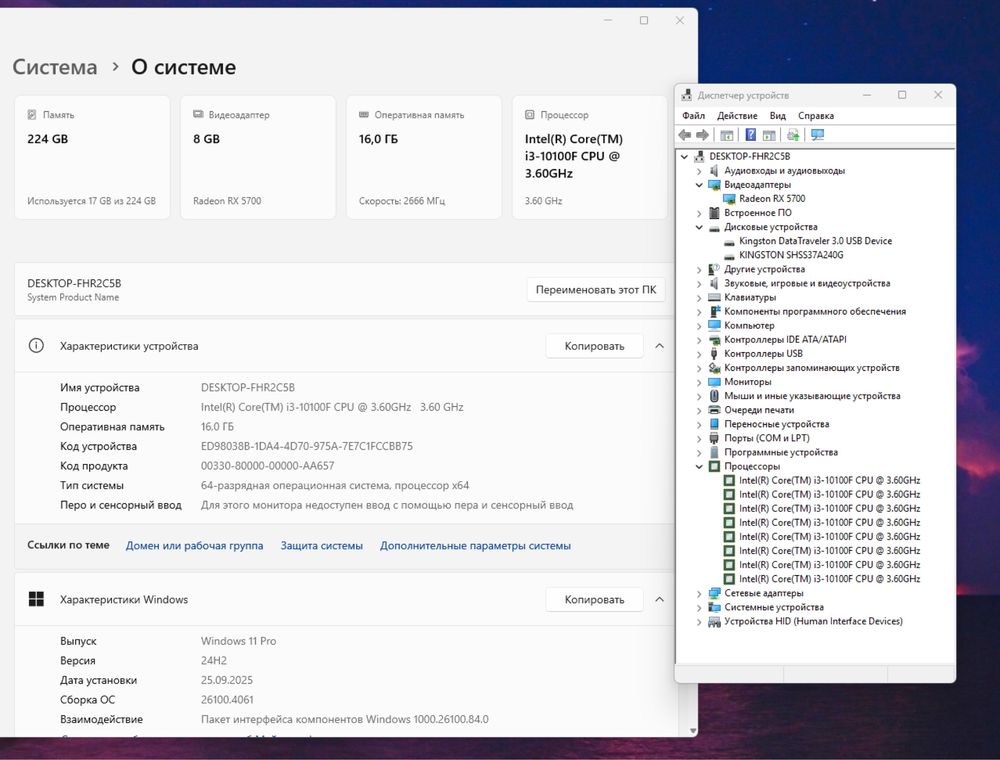Select the display icon beside Мониторы

coord(714,382)
